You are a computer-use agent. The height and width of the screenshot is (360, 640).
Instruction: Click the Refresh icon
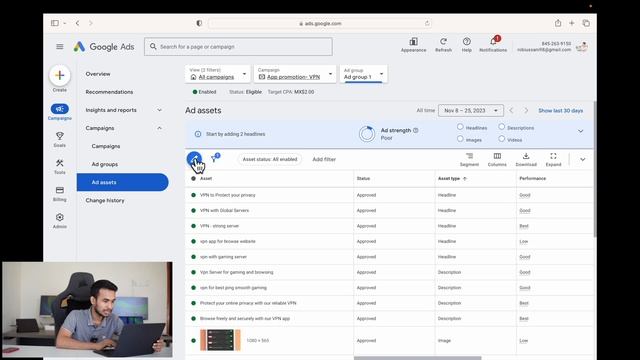click(443, 41)
